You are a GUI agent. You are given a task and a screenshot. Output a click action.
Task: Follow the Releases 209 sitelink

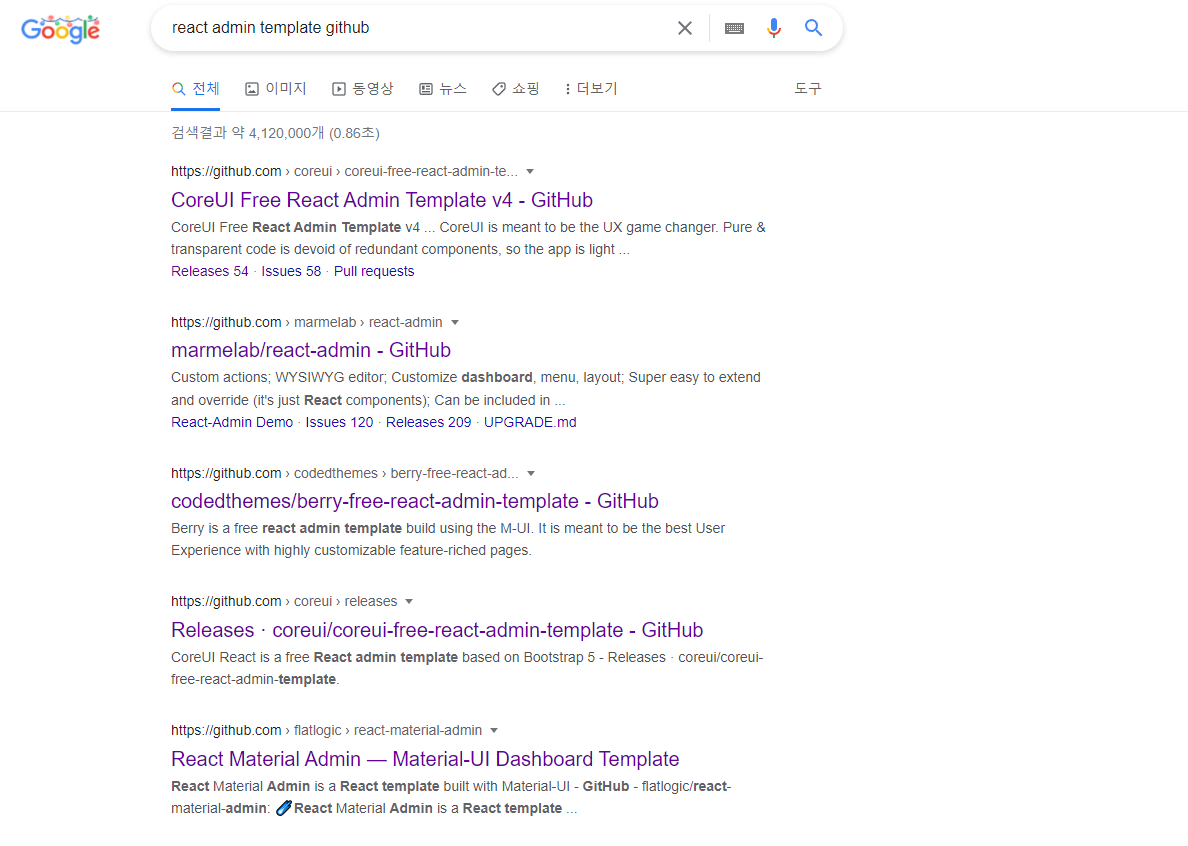tap(428, 423)
